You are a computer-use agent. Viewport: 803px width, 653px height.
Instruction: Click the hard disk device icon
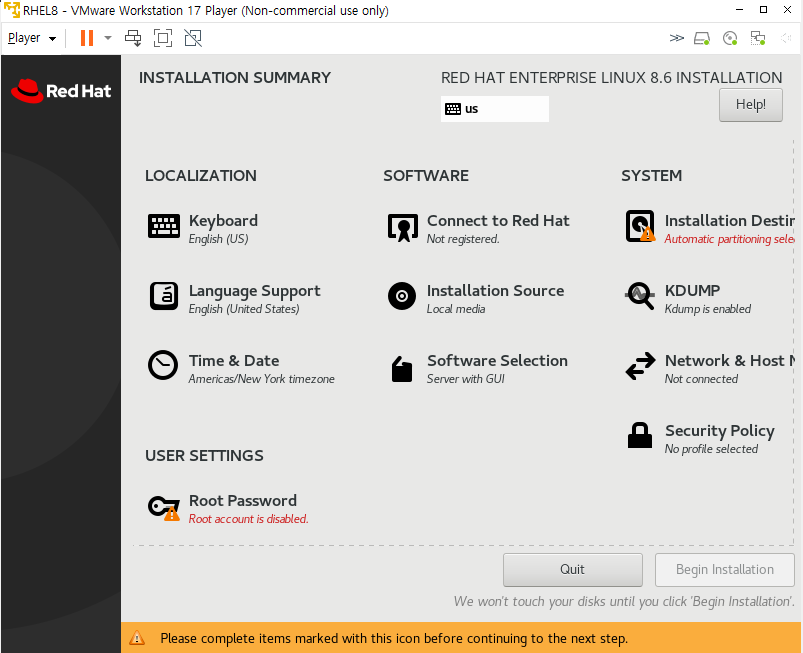(x=702, y=38)
